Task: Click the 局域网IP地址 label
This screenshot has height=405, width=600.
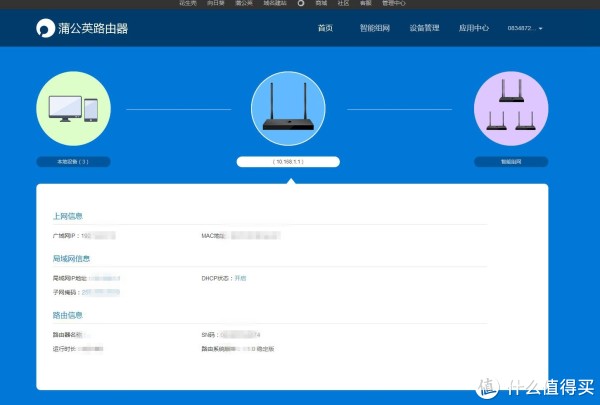Action: (x=70, y=278)
